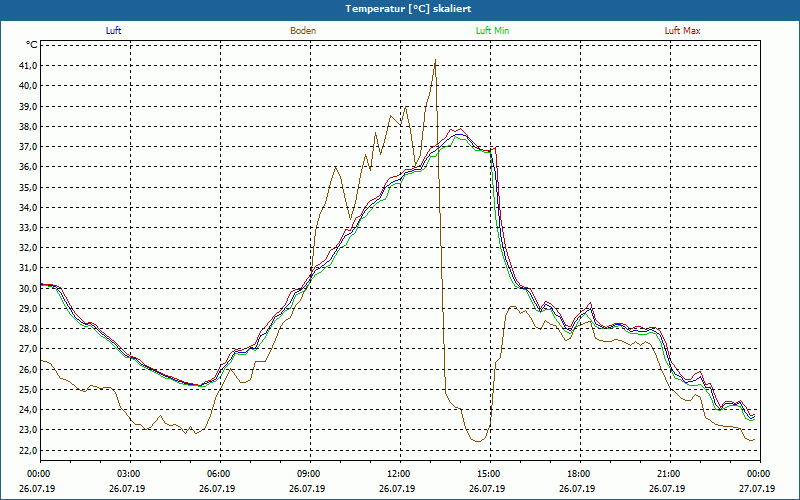Click the '41,0' y-axis value

[29, 65]
